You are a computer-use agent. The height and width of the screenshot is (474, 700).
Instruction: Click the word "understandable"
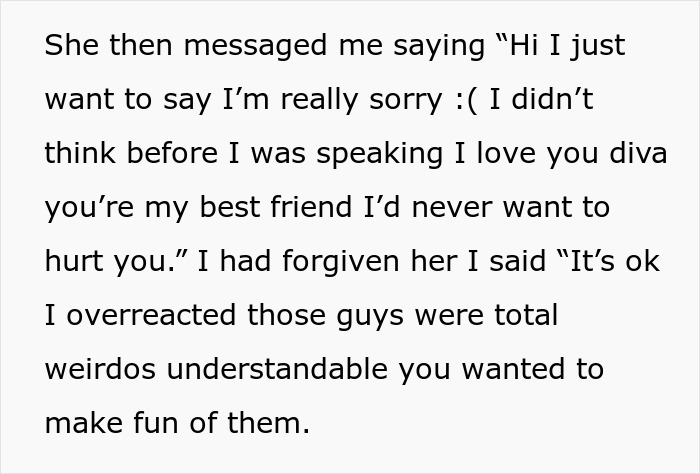coord(277,369)
